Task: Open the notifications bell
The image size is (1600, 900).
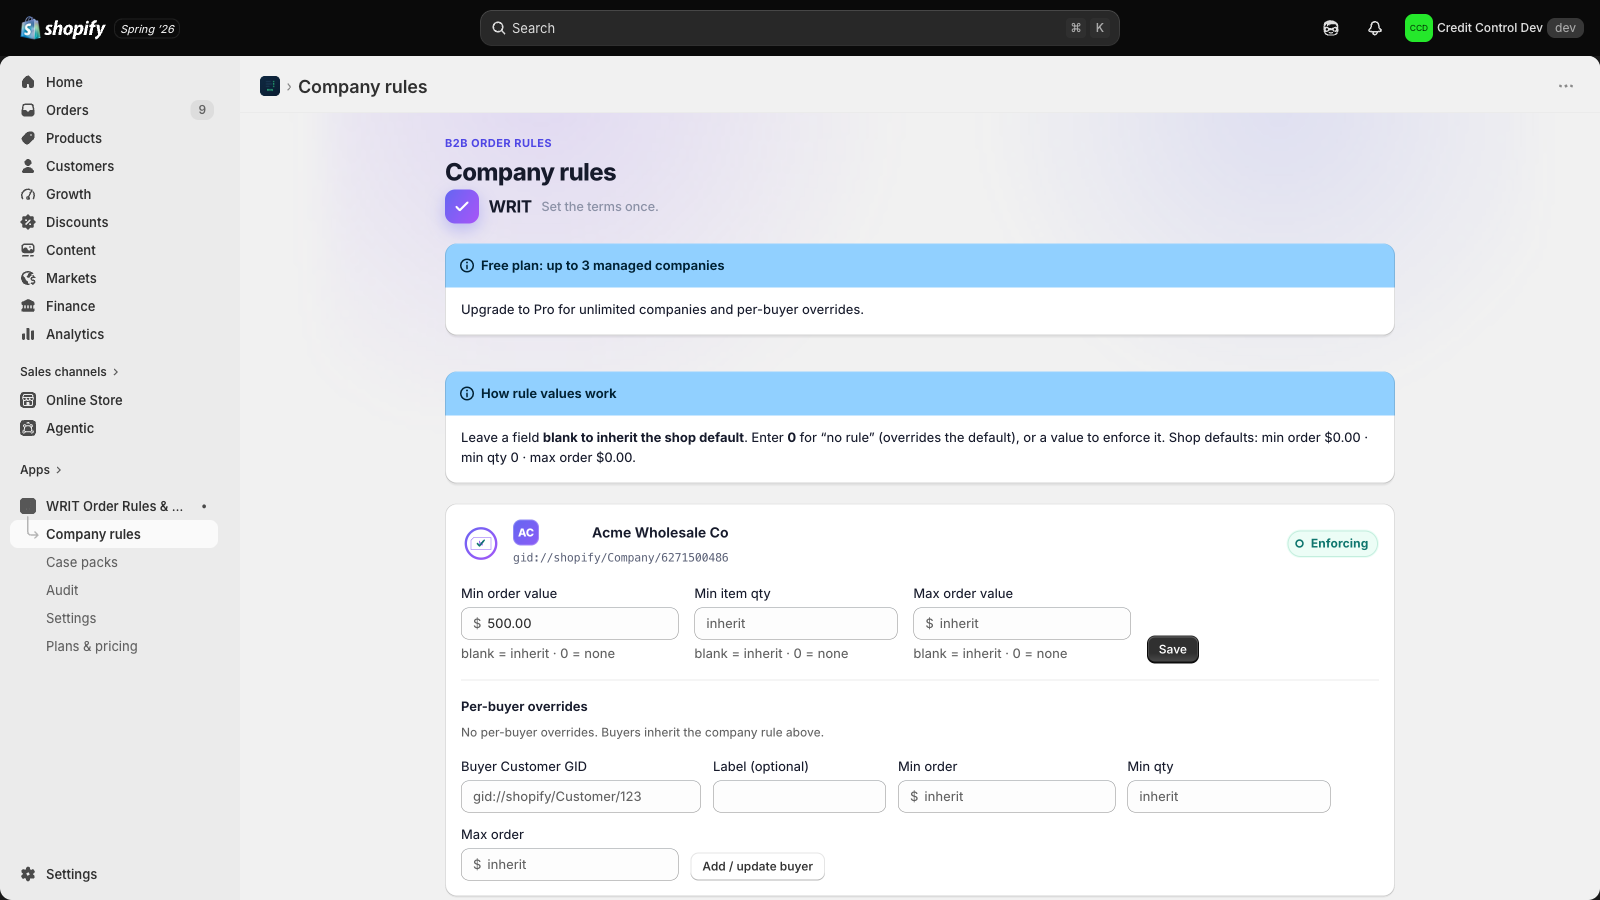Action: tap(1375, 28)
